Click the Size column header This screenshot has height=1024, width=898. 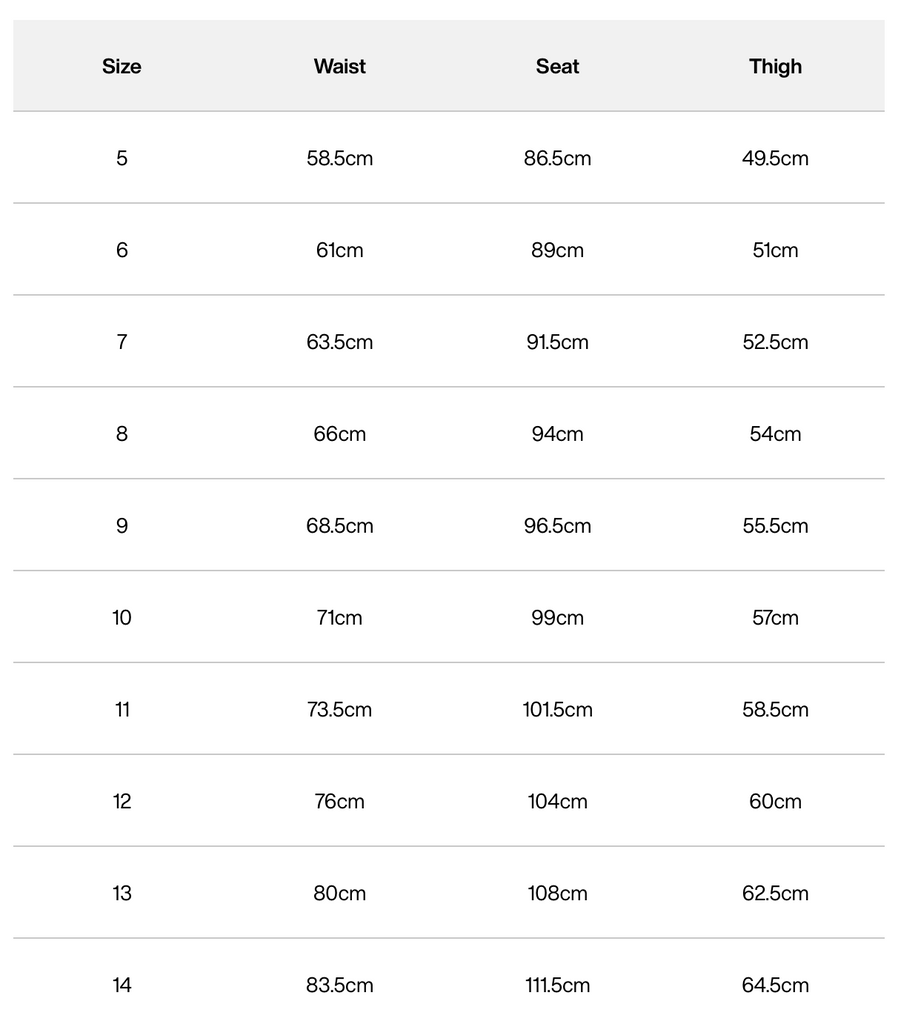[x=122, y=67]
